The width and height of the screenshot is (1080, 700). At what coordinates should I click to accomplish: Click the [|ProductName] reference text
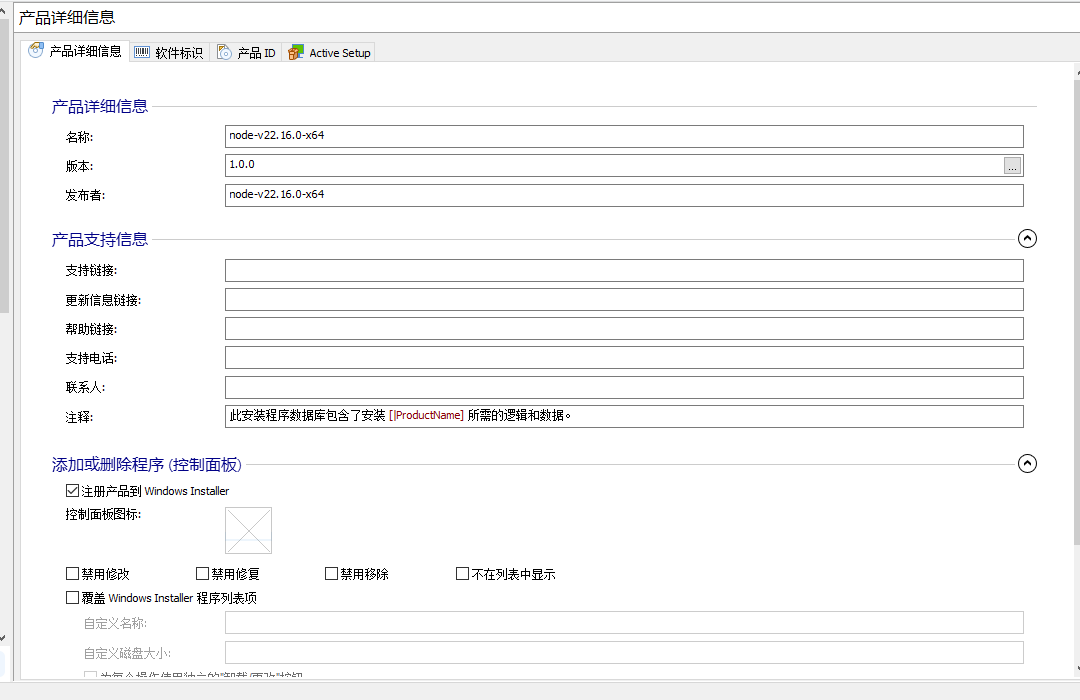click(426, 415)
